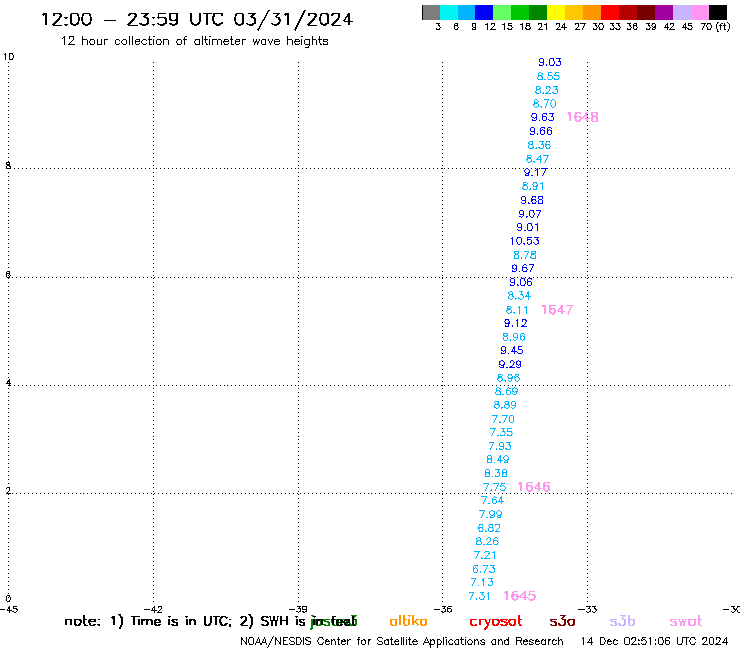Click the wave height reading 8.78
Image resolution: width=740 pixels, height=650 pixels.
tap(525, 255)
